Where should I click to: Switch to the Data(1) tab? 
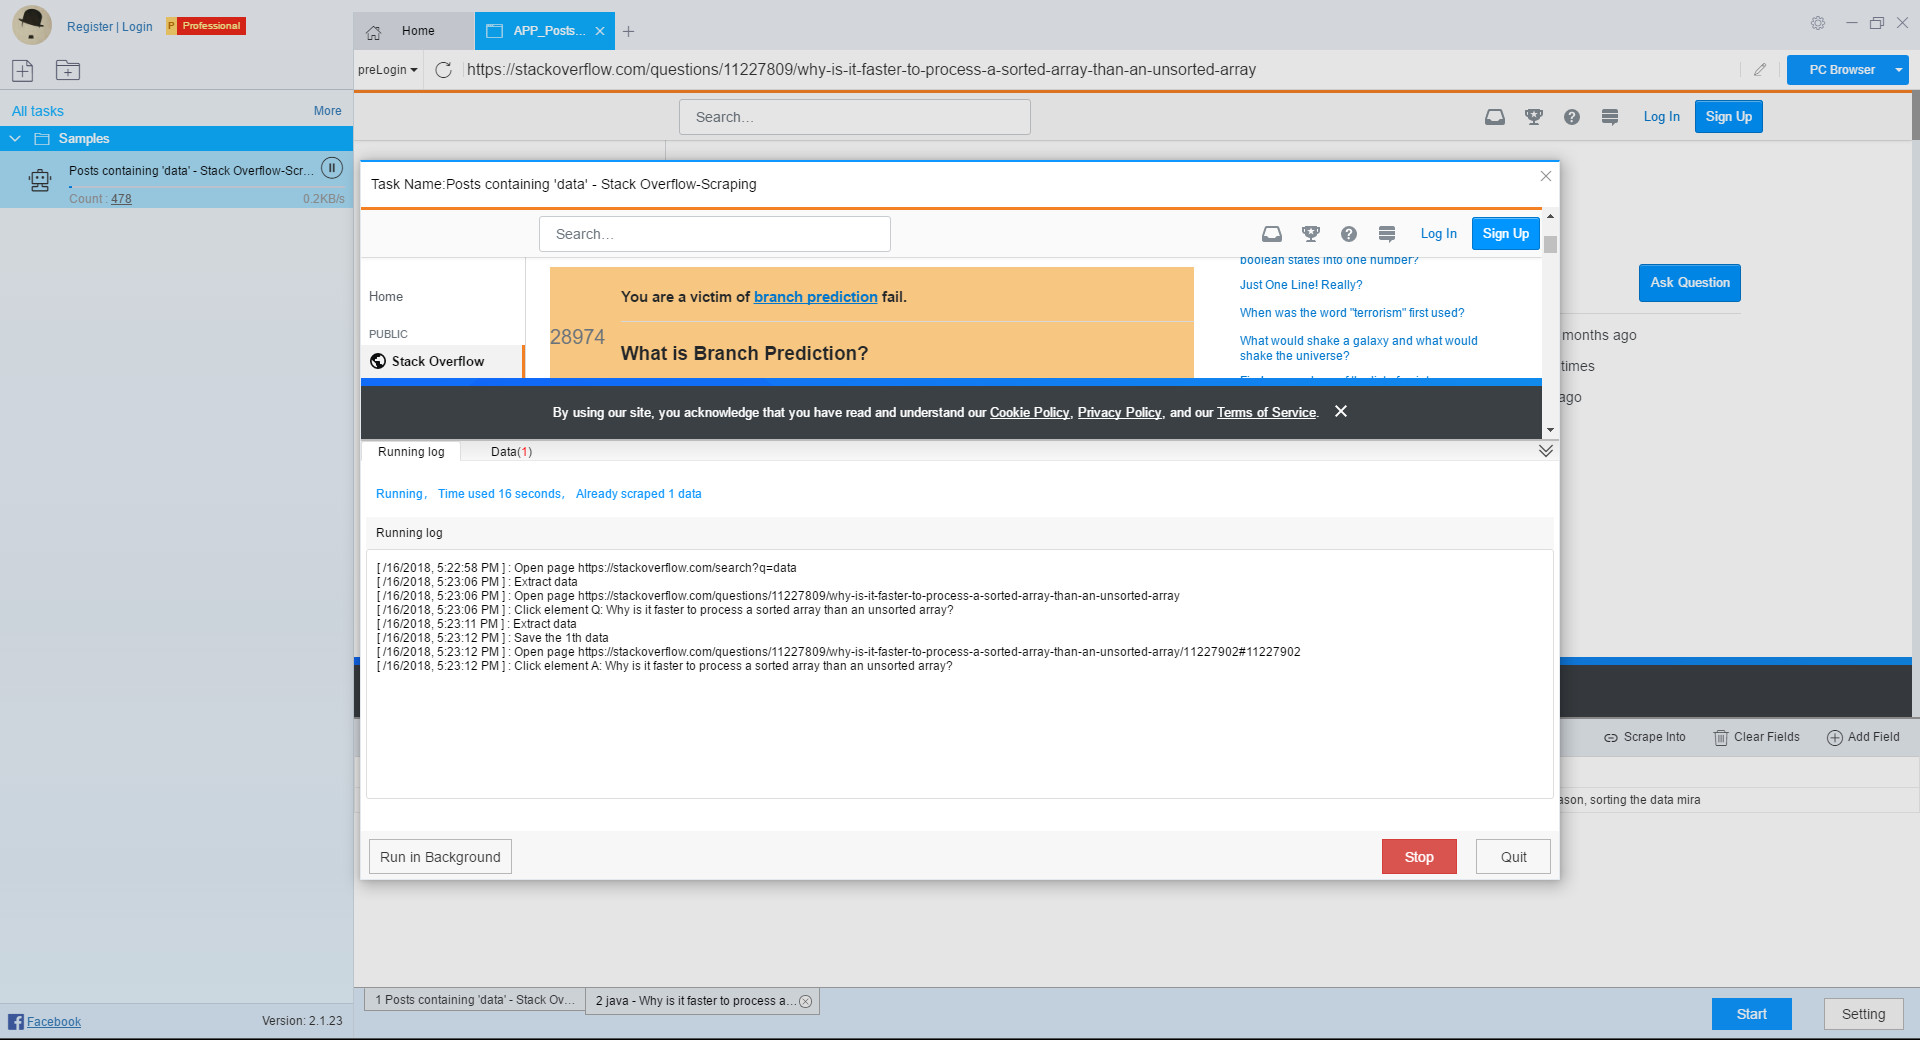pyautogui.click(x=511, y=452)
